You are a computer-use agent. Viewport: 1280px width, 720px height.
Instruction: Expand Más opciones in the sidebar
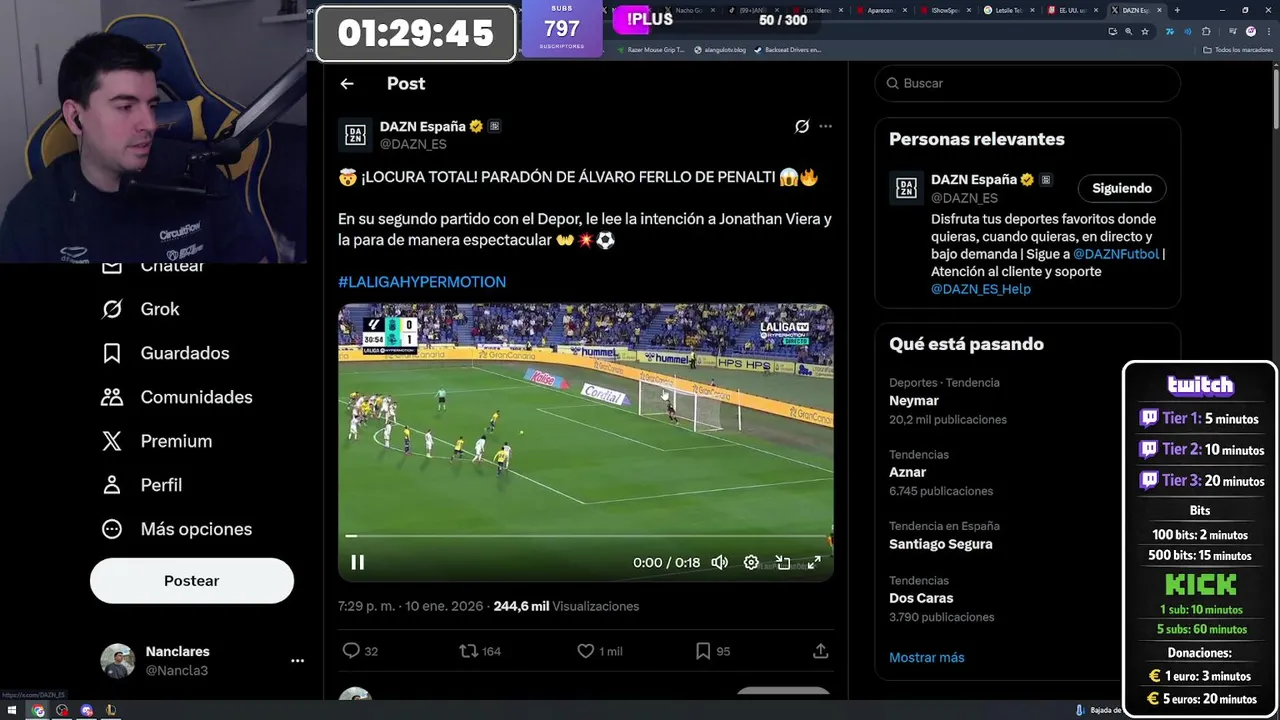coord(176,529)
